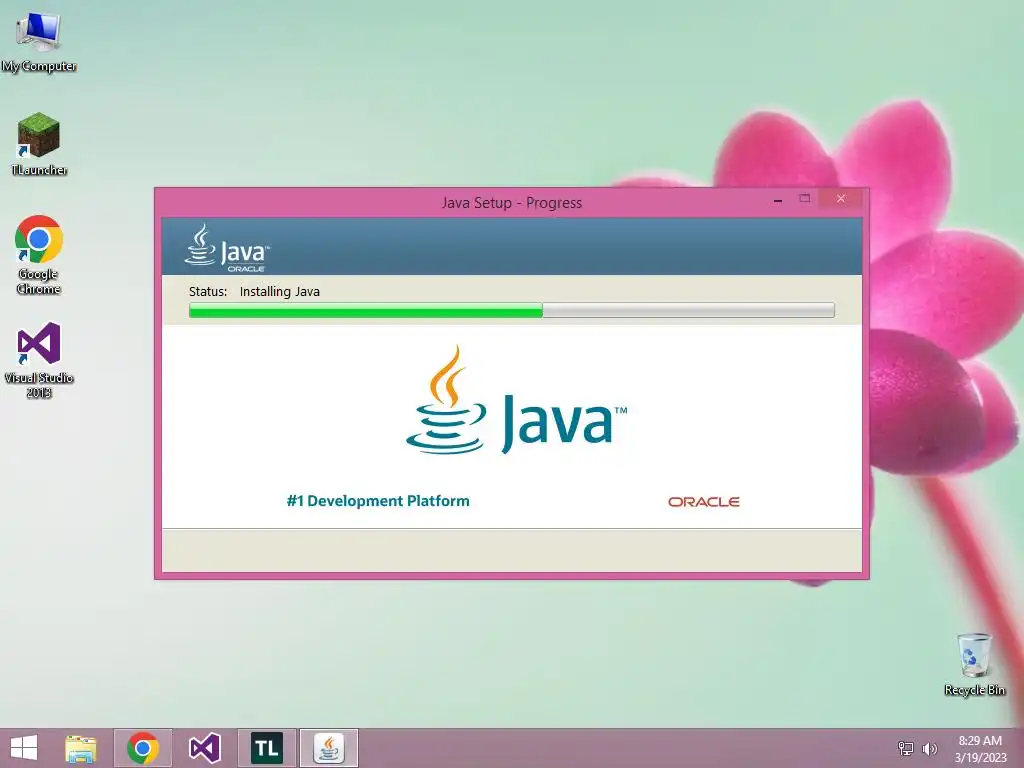Click the "#1 Development Platform" text
The height and width of the screenshot is (768, 1024).
(378, 501)
